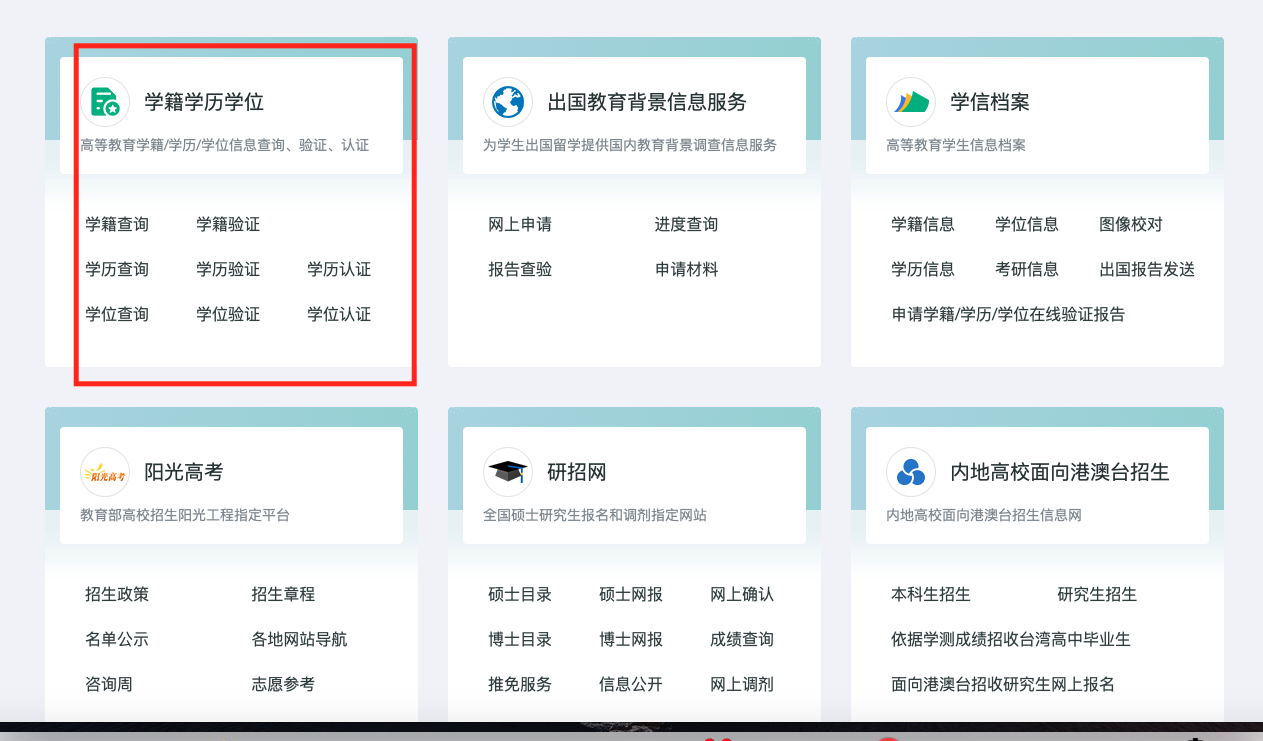Select 学位验证 under 学籍学历学位

(x=228, y=315)
